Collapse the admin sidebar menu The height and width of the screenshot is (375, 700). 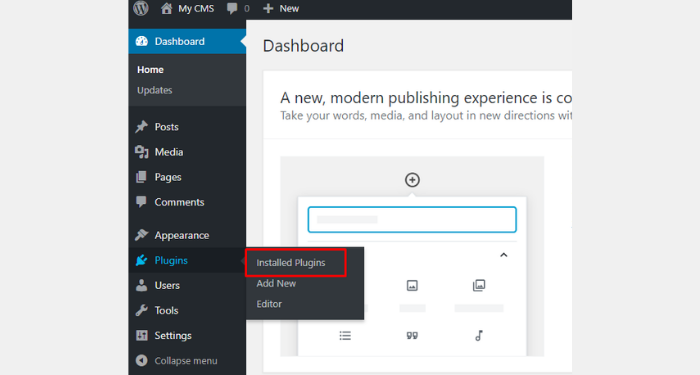[x=187, y=361]
